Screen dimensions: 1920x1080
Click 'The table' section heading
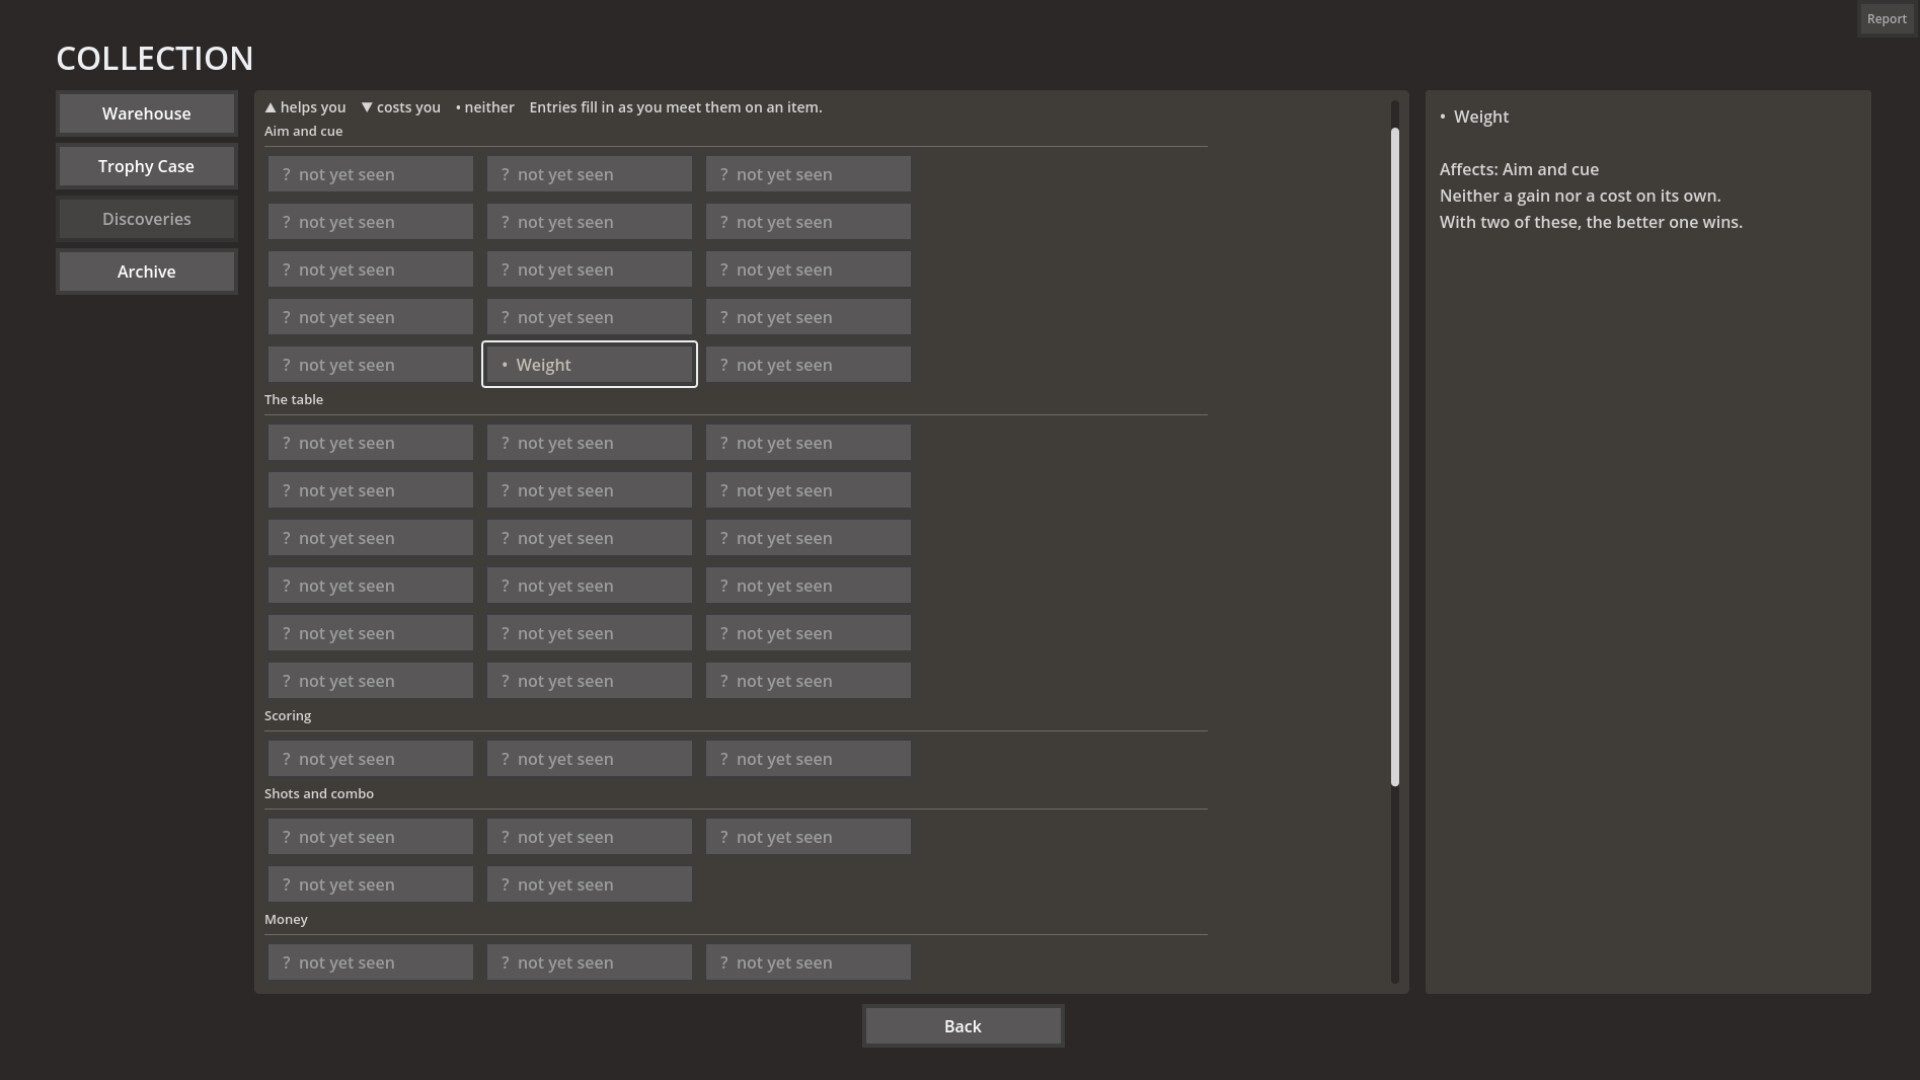(293, 399)
